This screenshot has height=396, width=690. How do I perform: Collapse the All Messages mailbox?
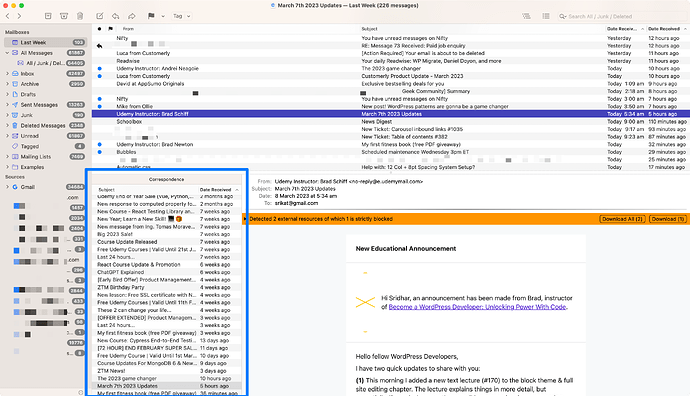pyautogui.click(x=7, y=53)
